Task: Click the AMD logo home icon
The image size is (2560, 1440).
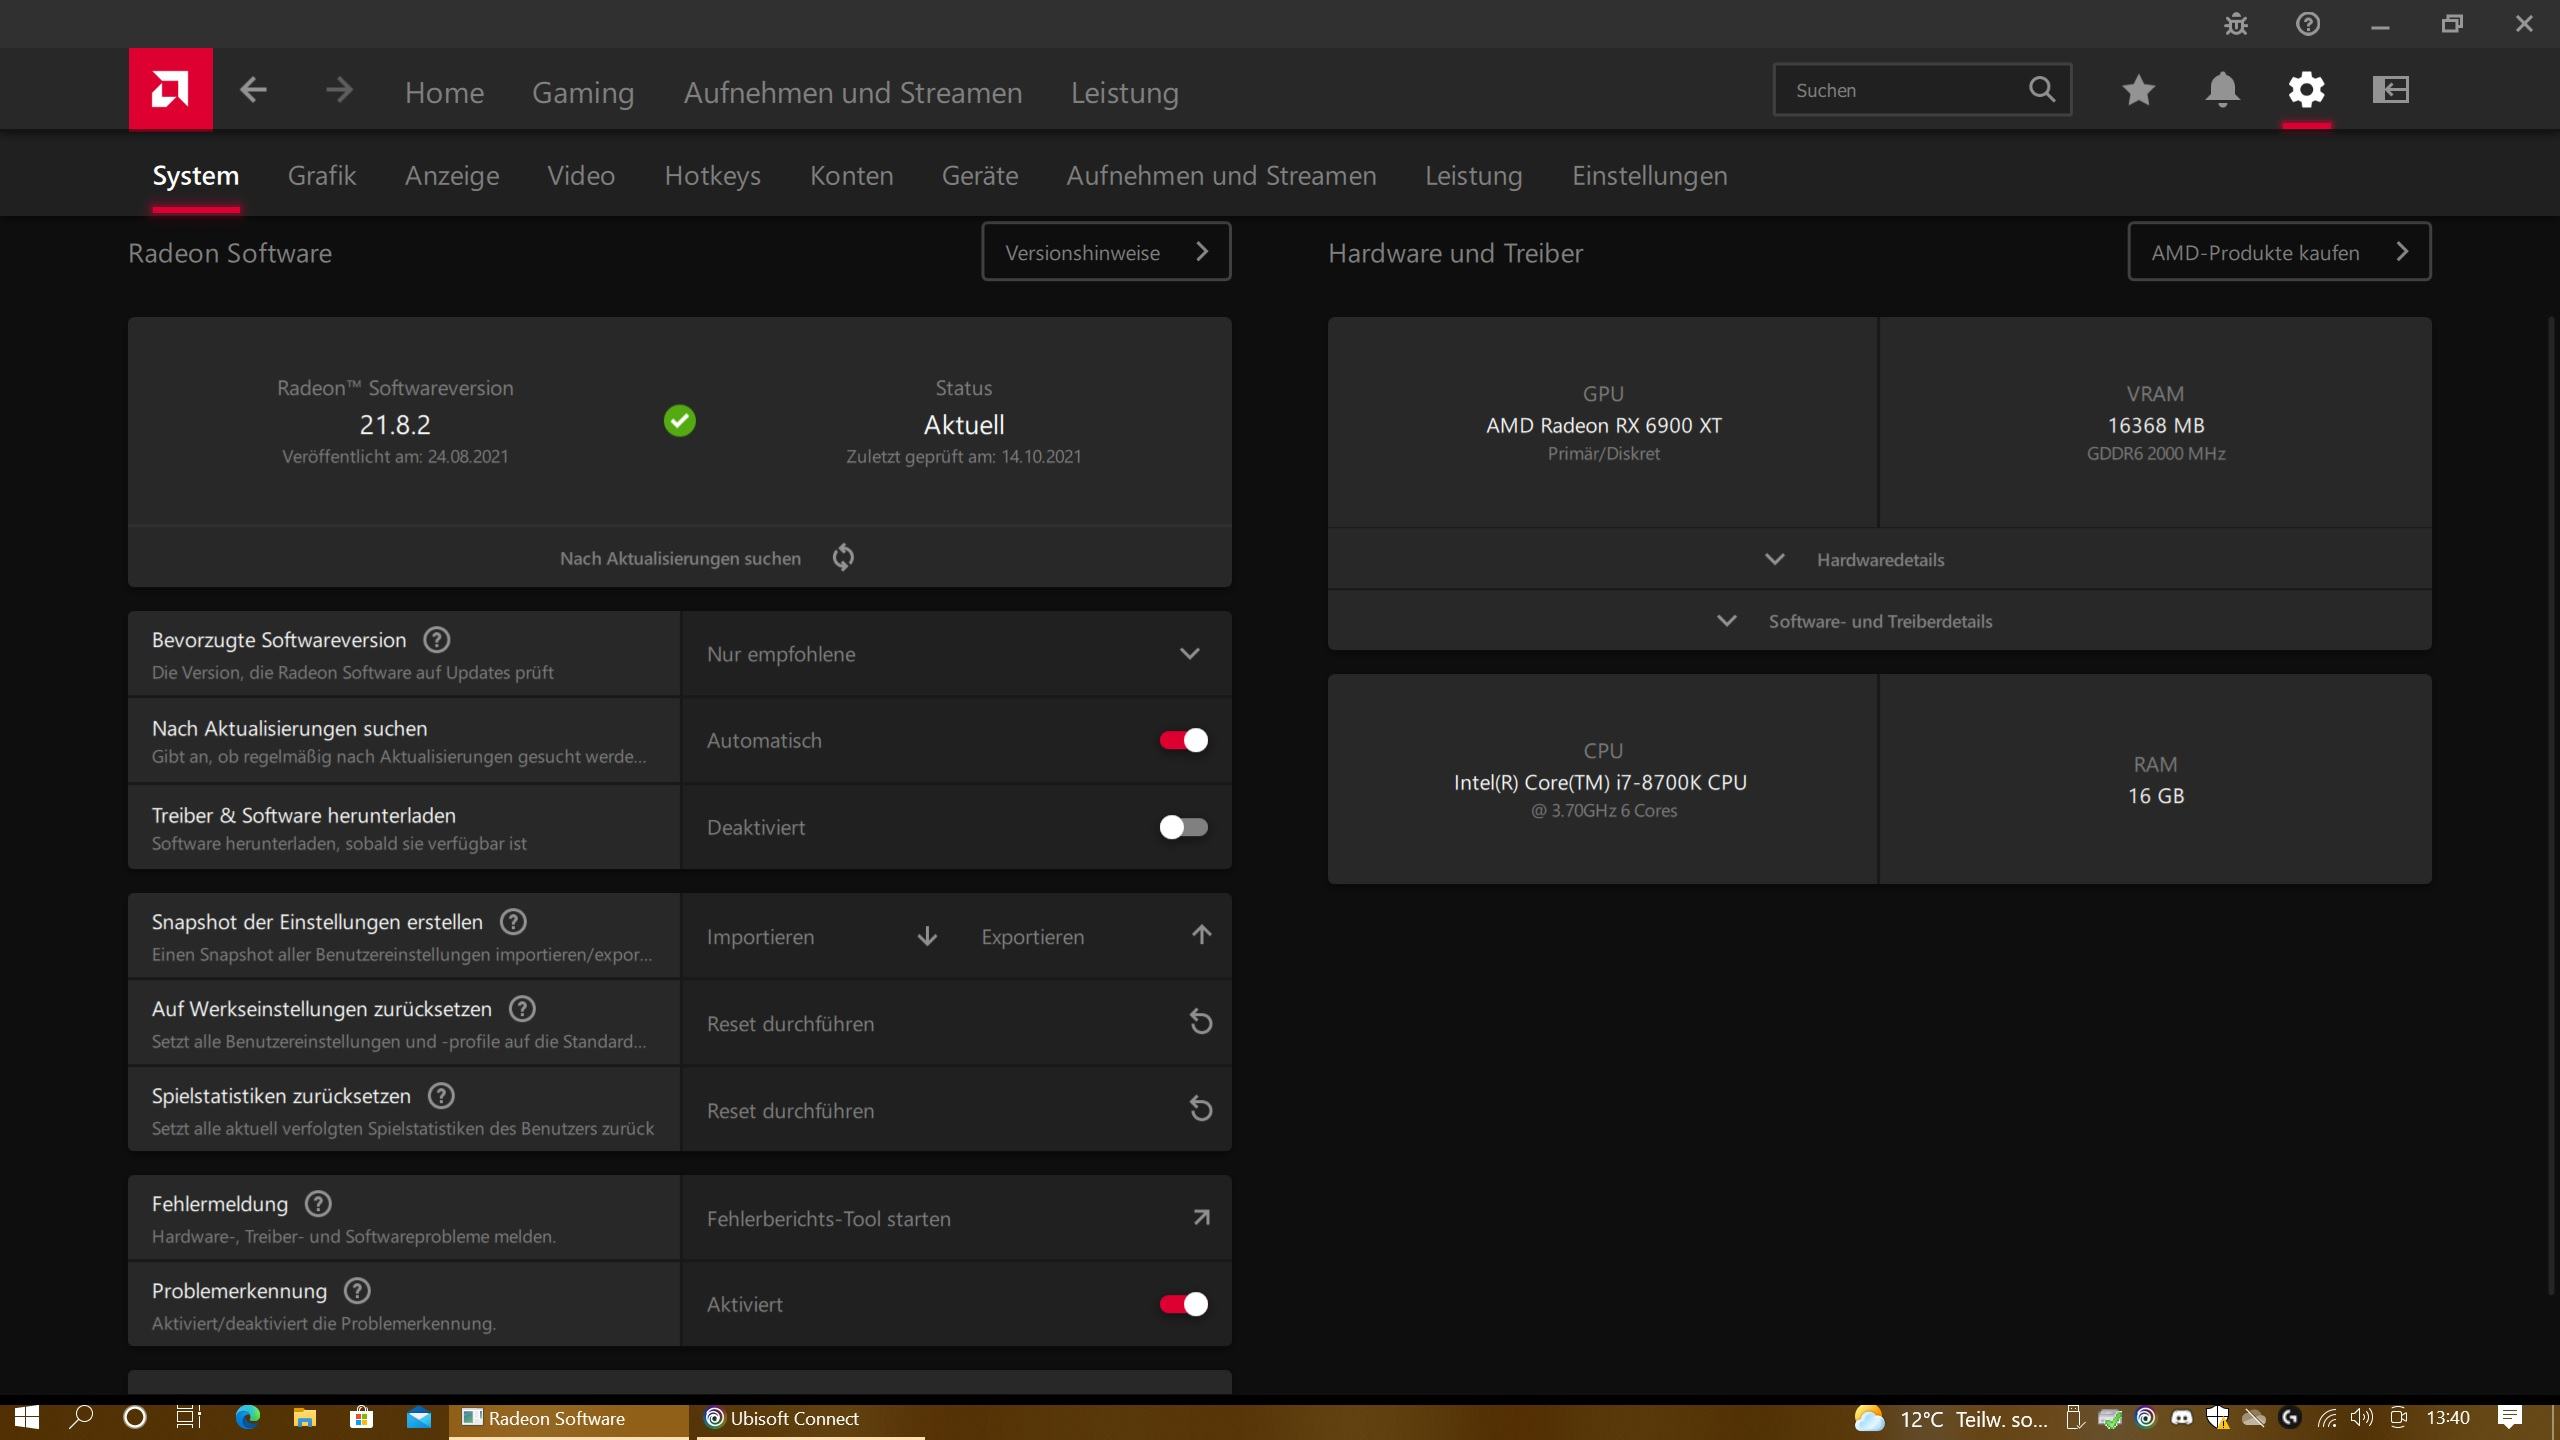Action: [x=170, y=90]
